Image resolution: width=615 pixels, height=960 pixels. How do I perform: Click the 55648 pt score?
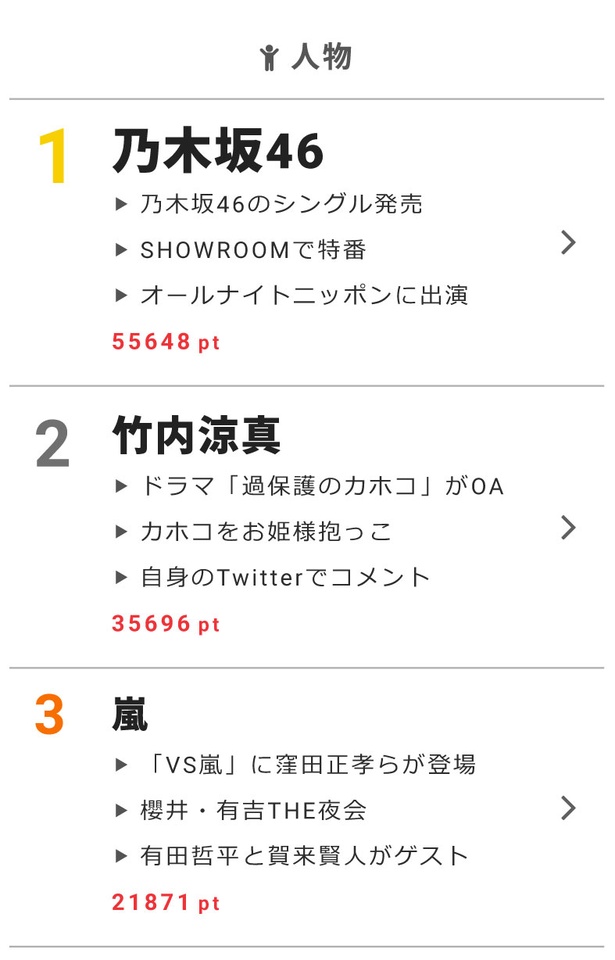click(x=165, y=342)
